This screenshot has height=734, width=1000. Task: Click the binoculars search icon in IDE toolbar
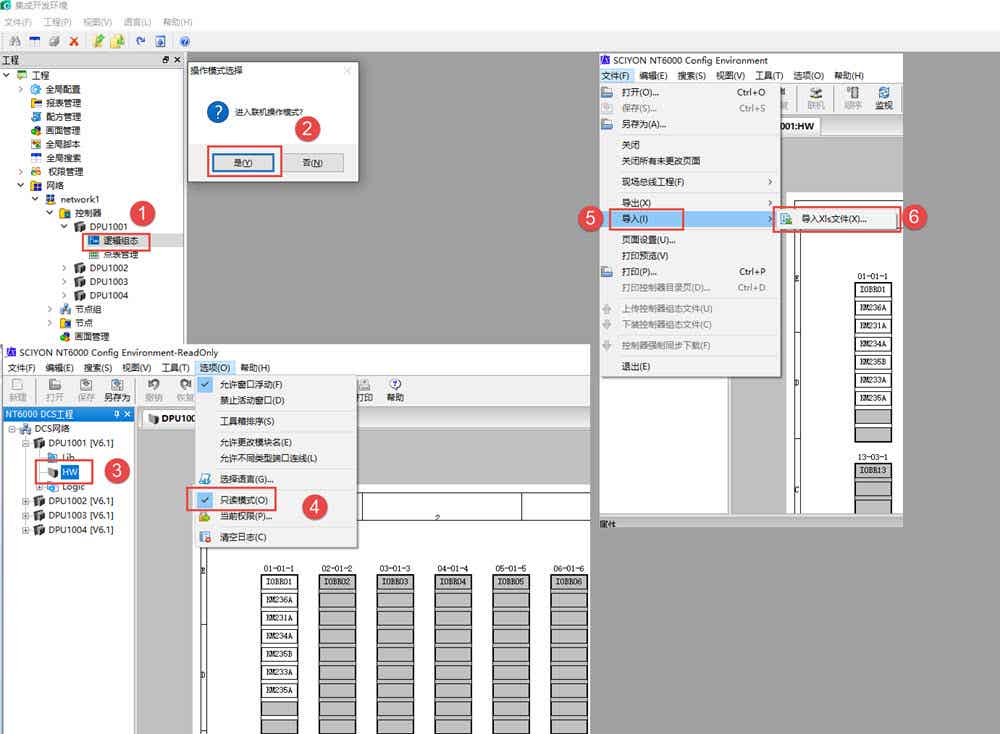[x=15, y=41]
